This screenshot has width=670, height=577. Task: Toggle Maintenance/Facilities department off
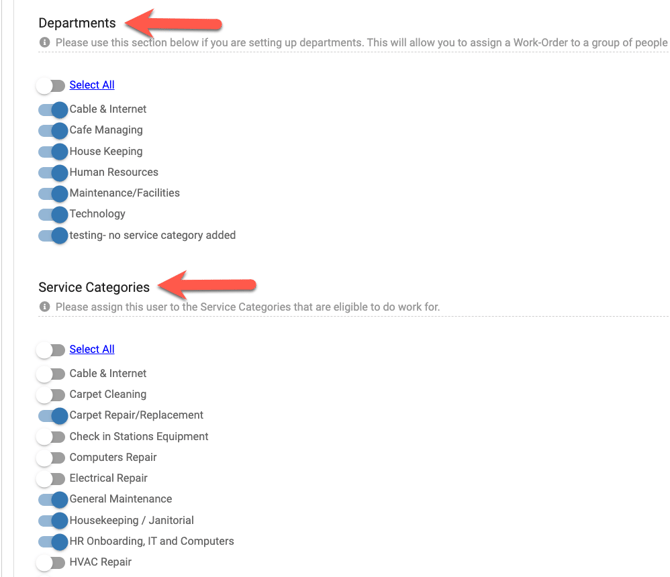click(53, 194)
